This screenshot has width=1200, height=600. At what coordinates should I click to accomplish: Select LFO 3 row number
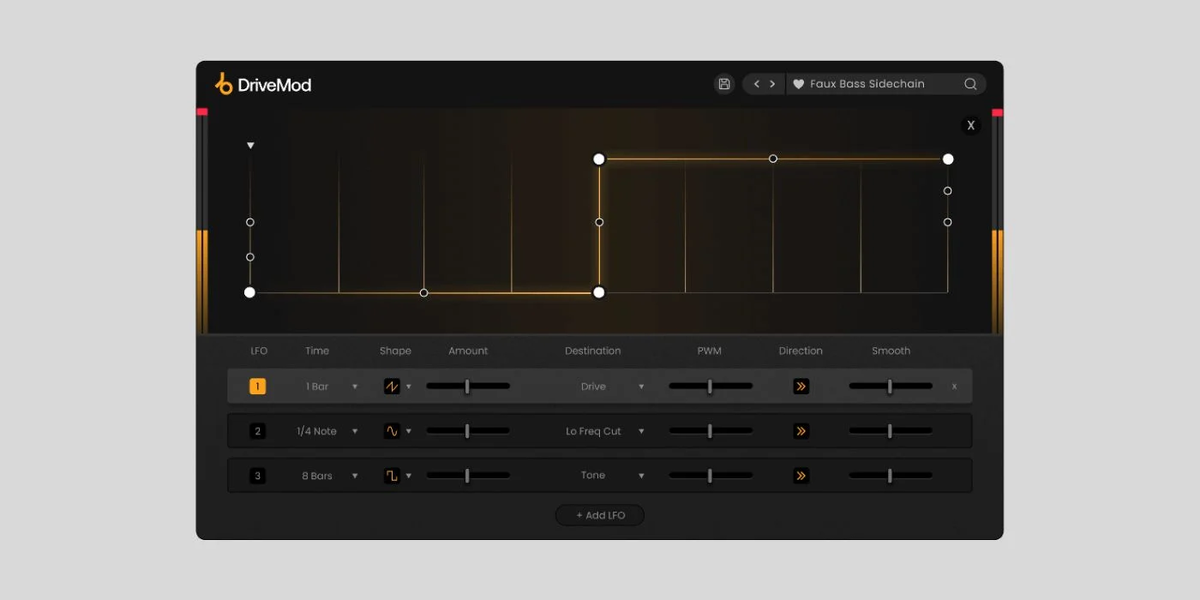point(258,476)
